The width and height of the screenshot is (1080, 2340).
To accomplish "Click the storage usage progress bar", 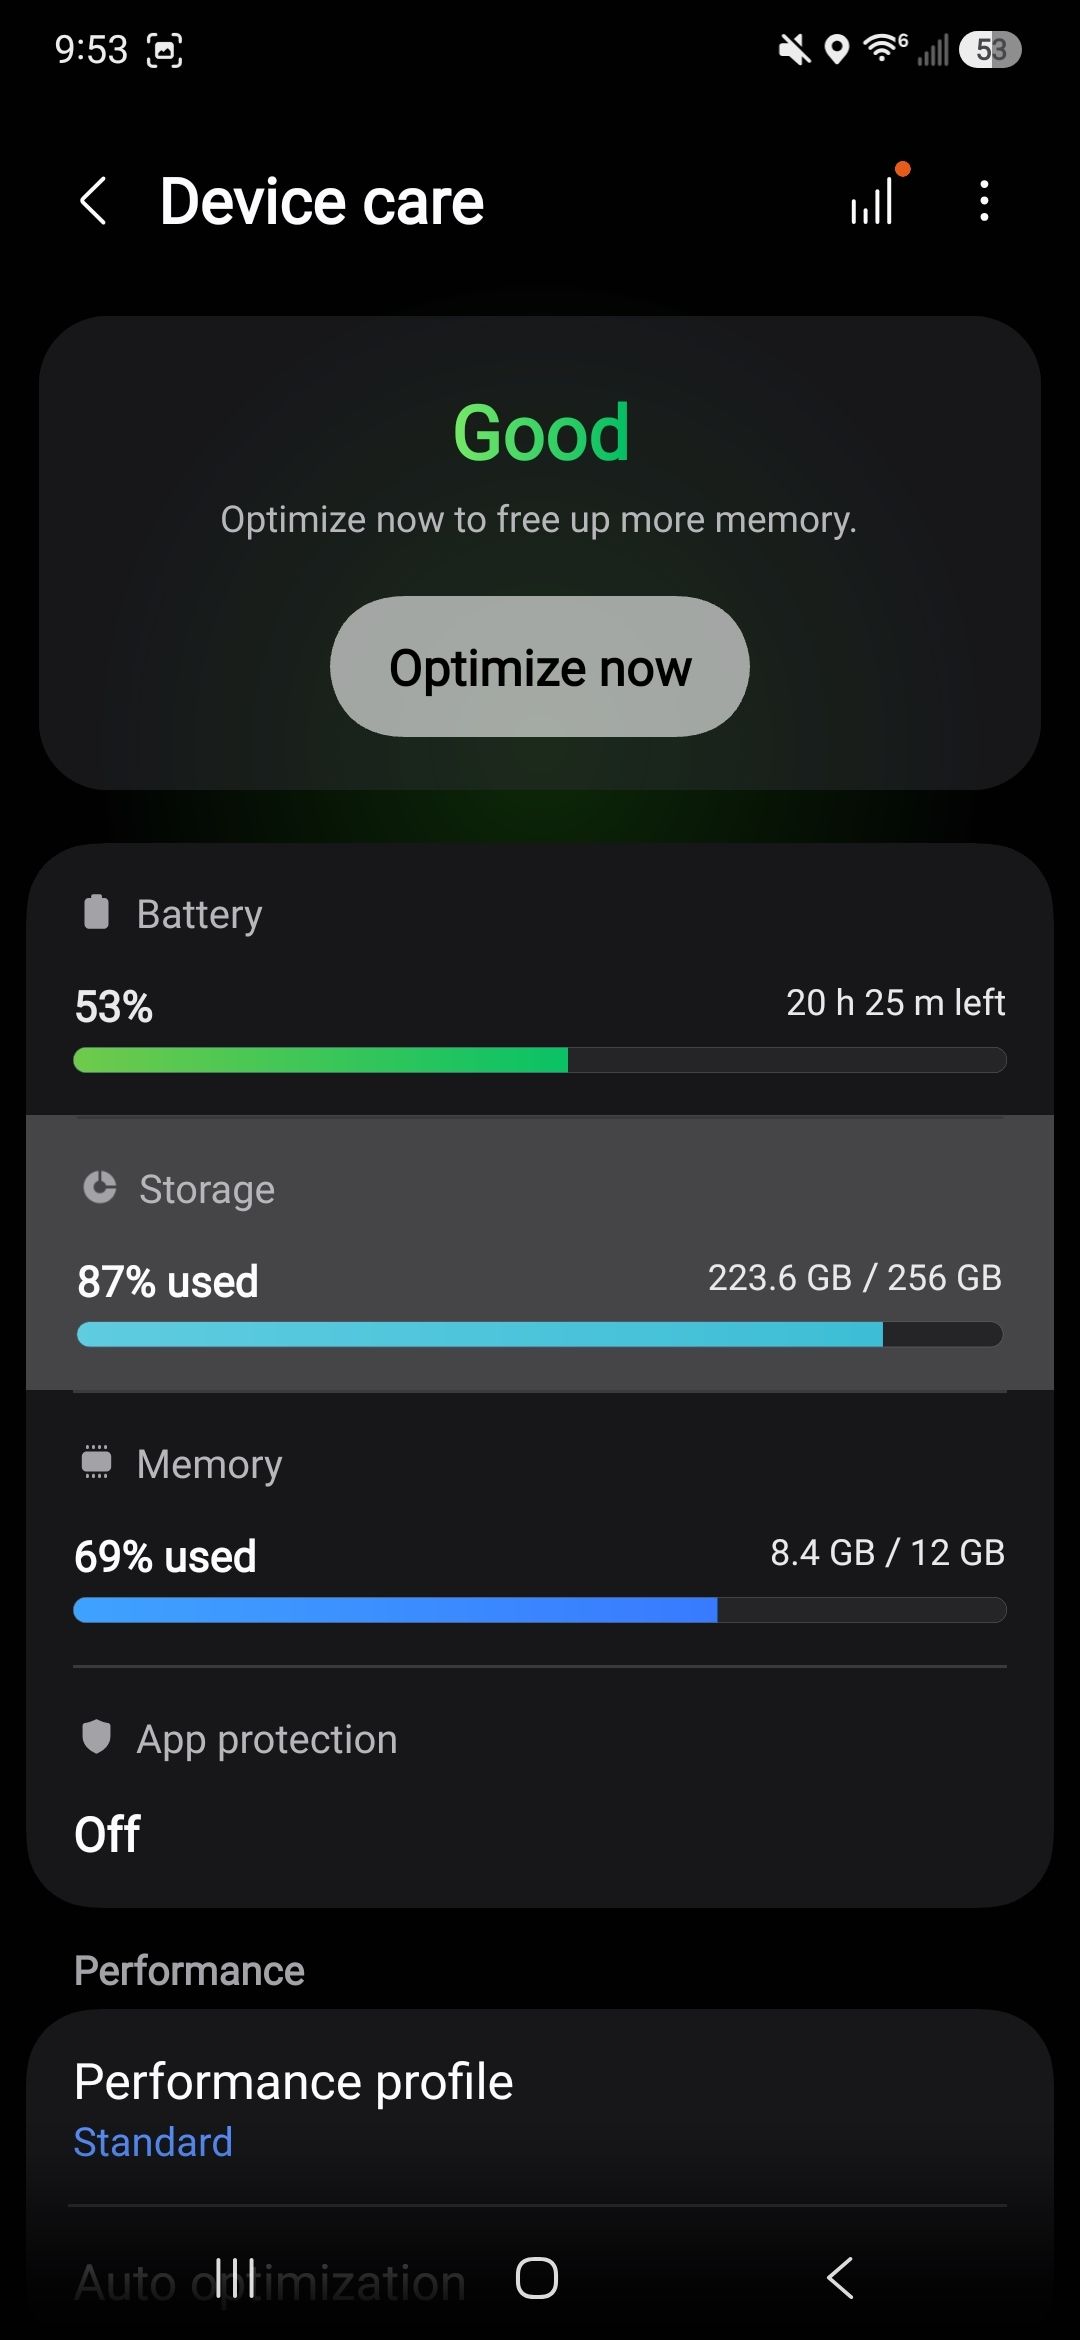I will coord(540,1335).
